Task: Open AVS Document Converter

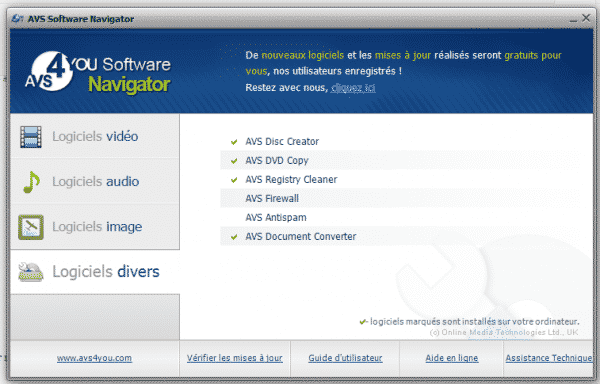Action: [300, 236]
